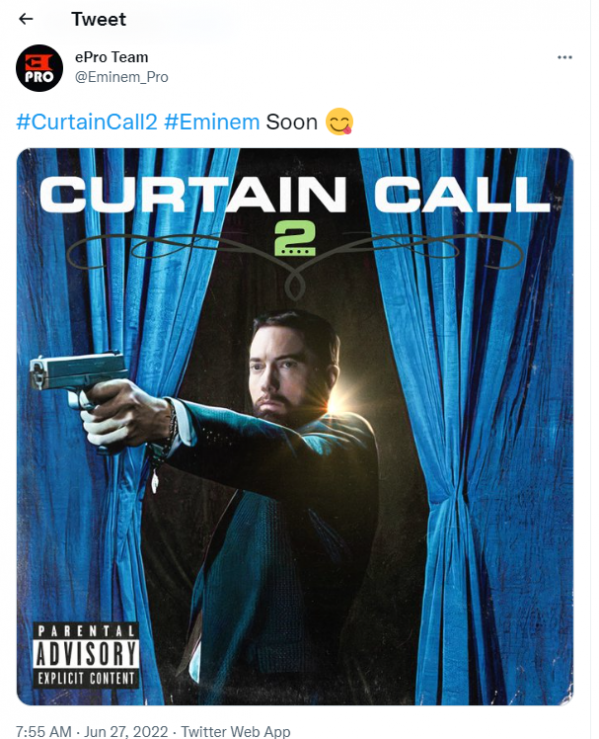The height and width of the screenshot is (739, 599).
Task: Click the Jun 27, 2022 date
Action: (x=126, y=731)
